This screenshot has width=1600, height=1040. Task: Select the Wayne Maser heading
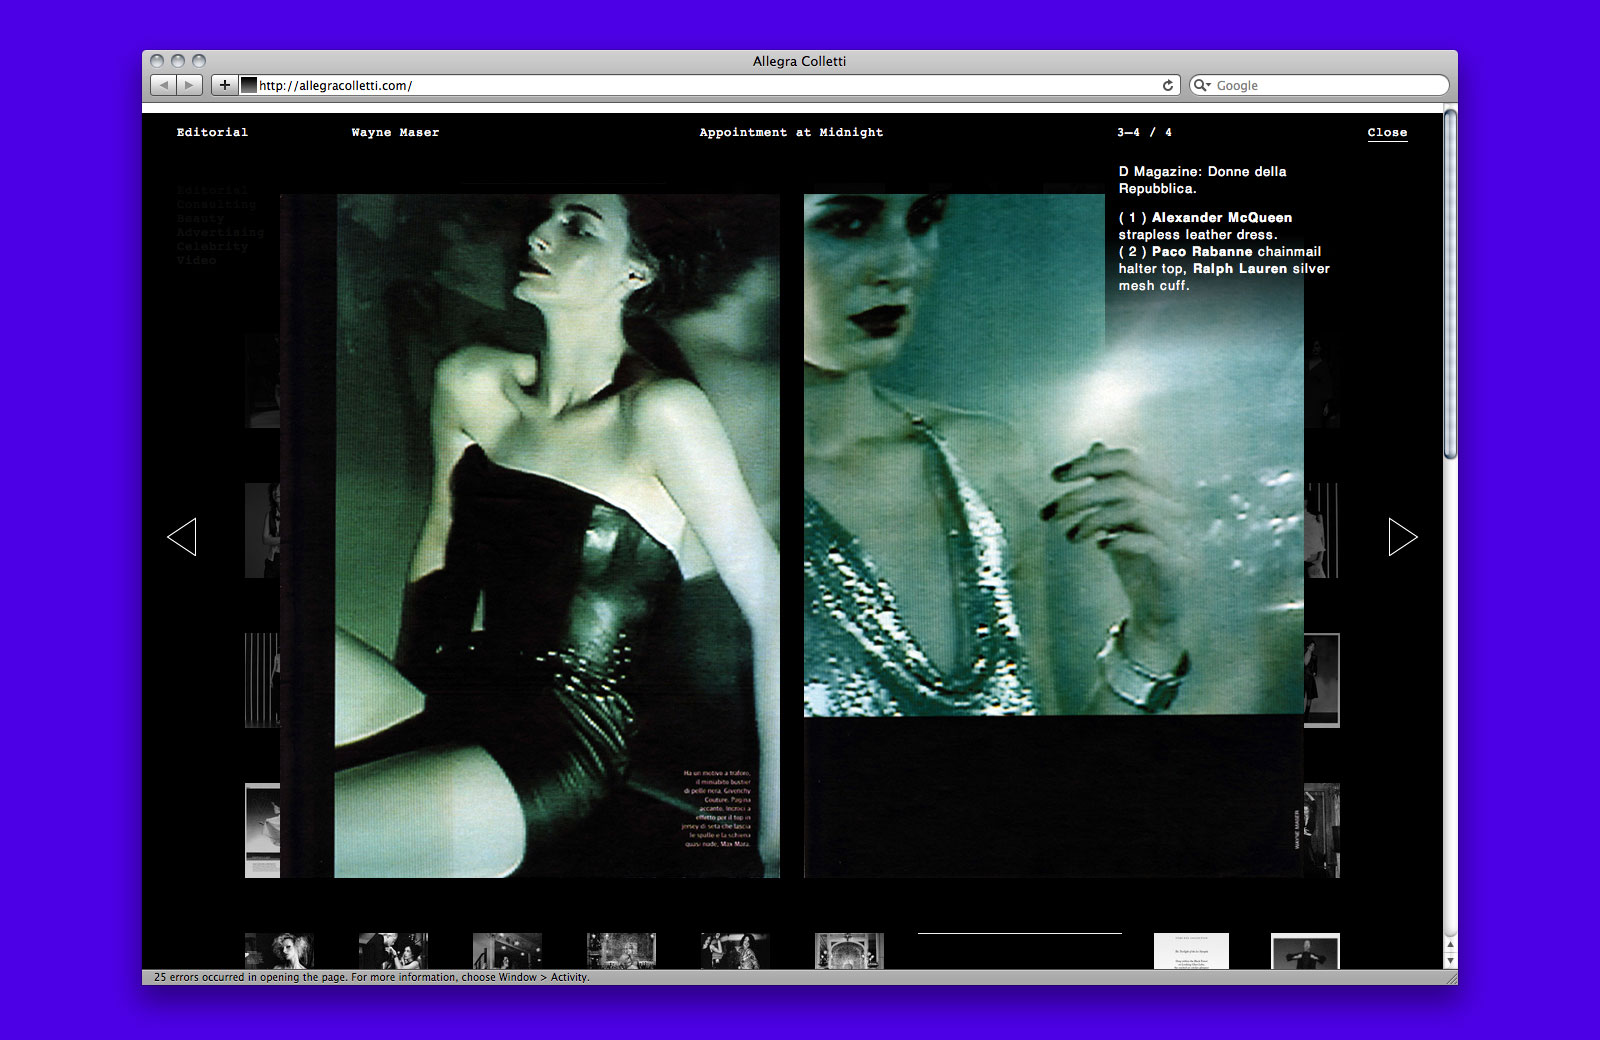(x=395, y=132)
